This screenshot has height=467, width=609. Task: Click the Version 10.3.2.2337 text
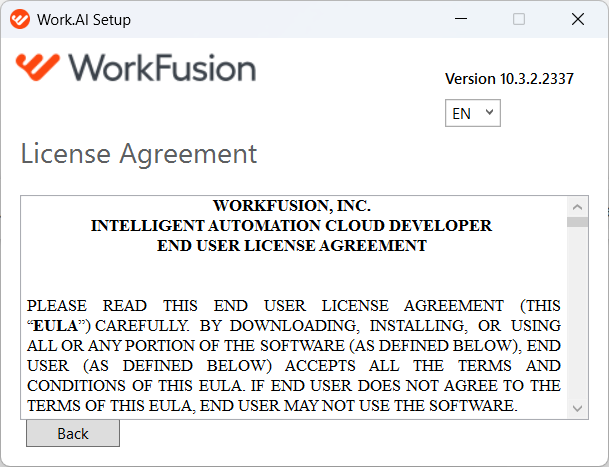pyautogui.click(x=509, y=79)
